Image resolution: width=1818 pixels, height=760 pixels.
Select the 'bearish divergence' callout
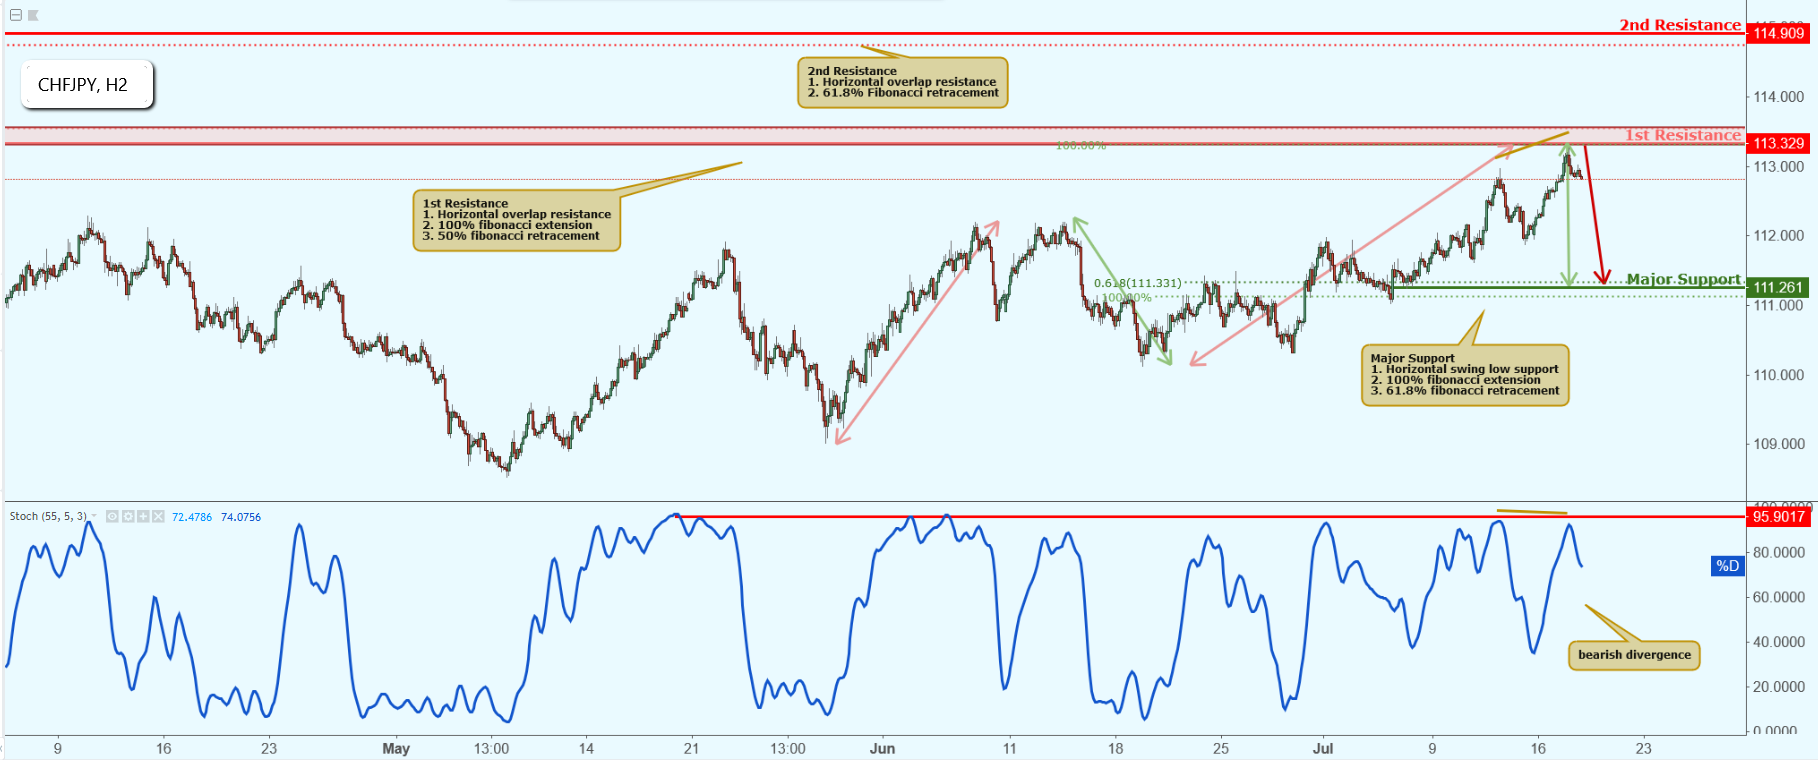(x=1634, y=655)
